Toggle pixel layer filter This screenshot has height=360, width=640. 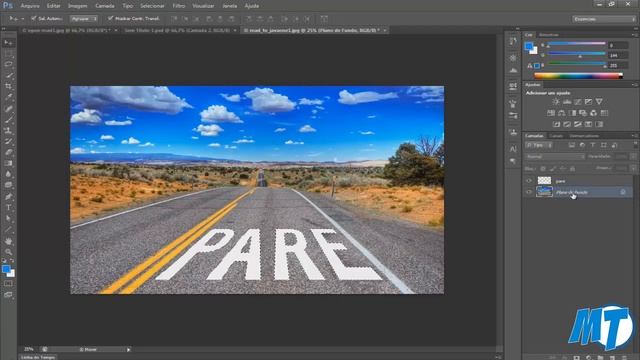click(x=571, y=145)
